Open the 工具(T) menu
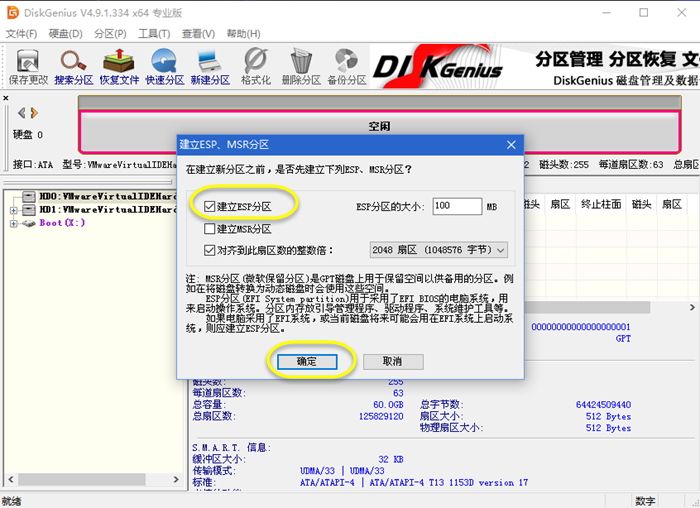The height and width of the screenshot is (508, 700). click(154, 34)
